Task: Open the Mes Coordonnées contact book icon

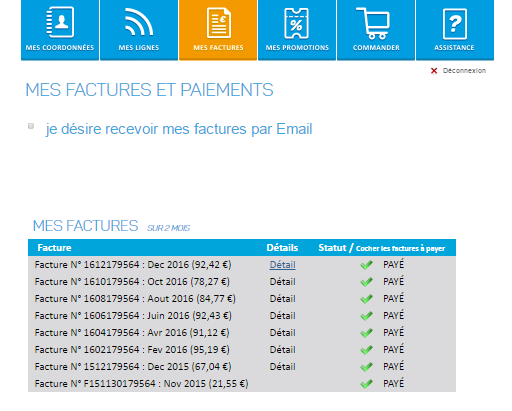Action: (60, 22)
